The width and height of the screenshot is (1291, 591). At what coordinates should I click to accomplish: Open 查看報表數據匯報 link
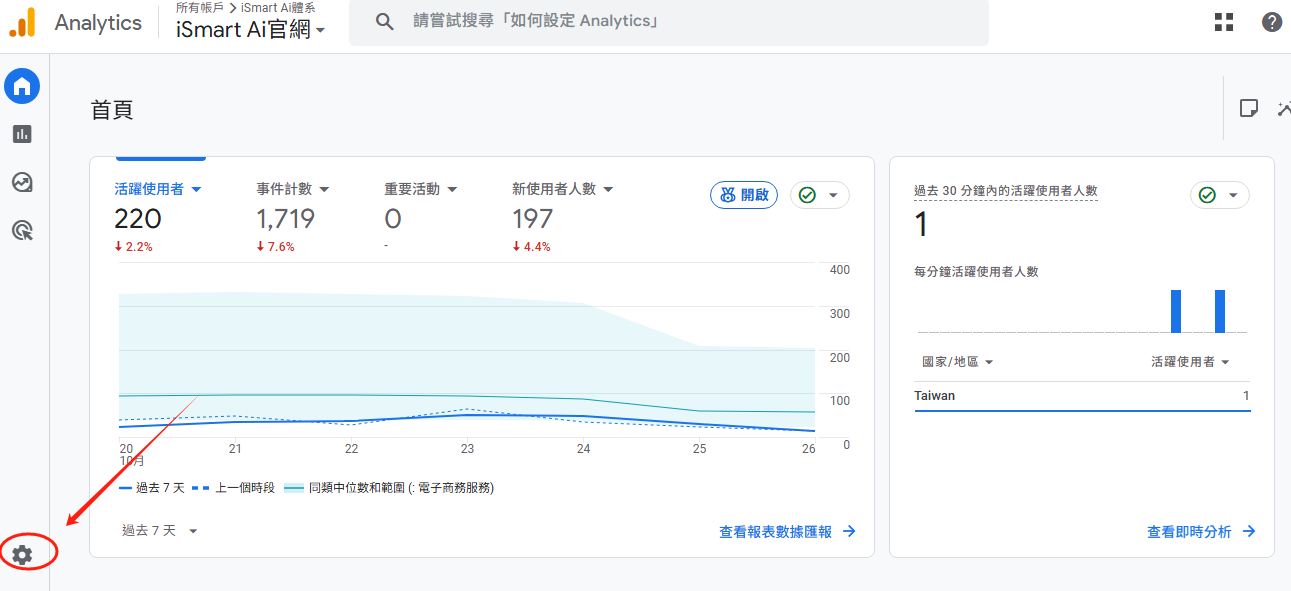tap(786, 532)
